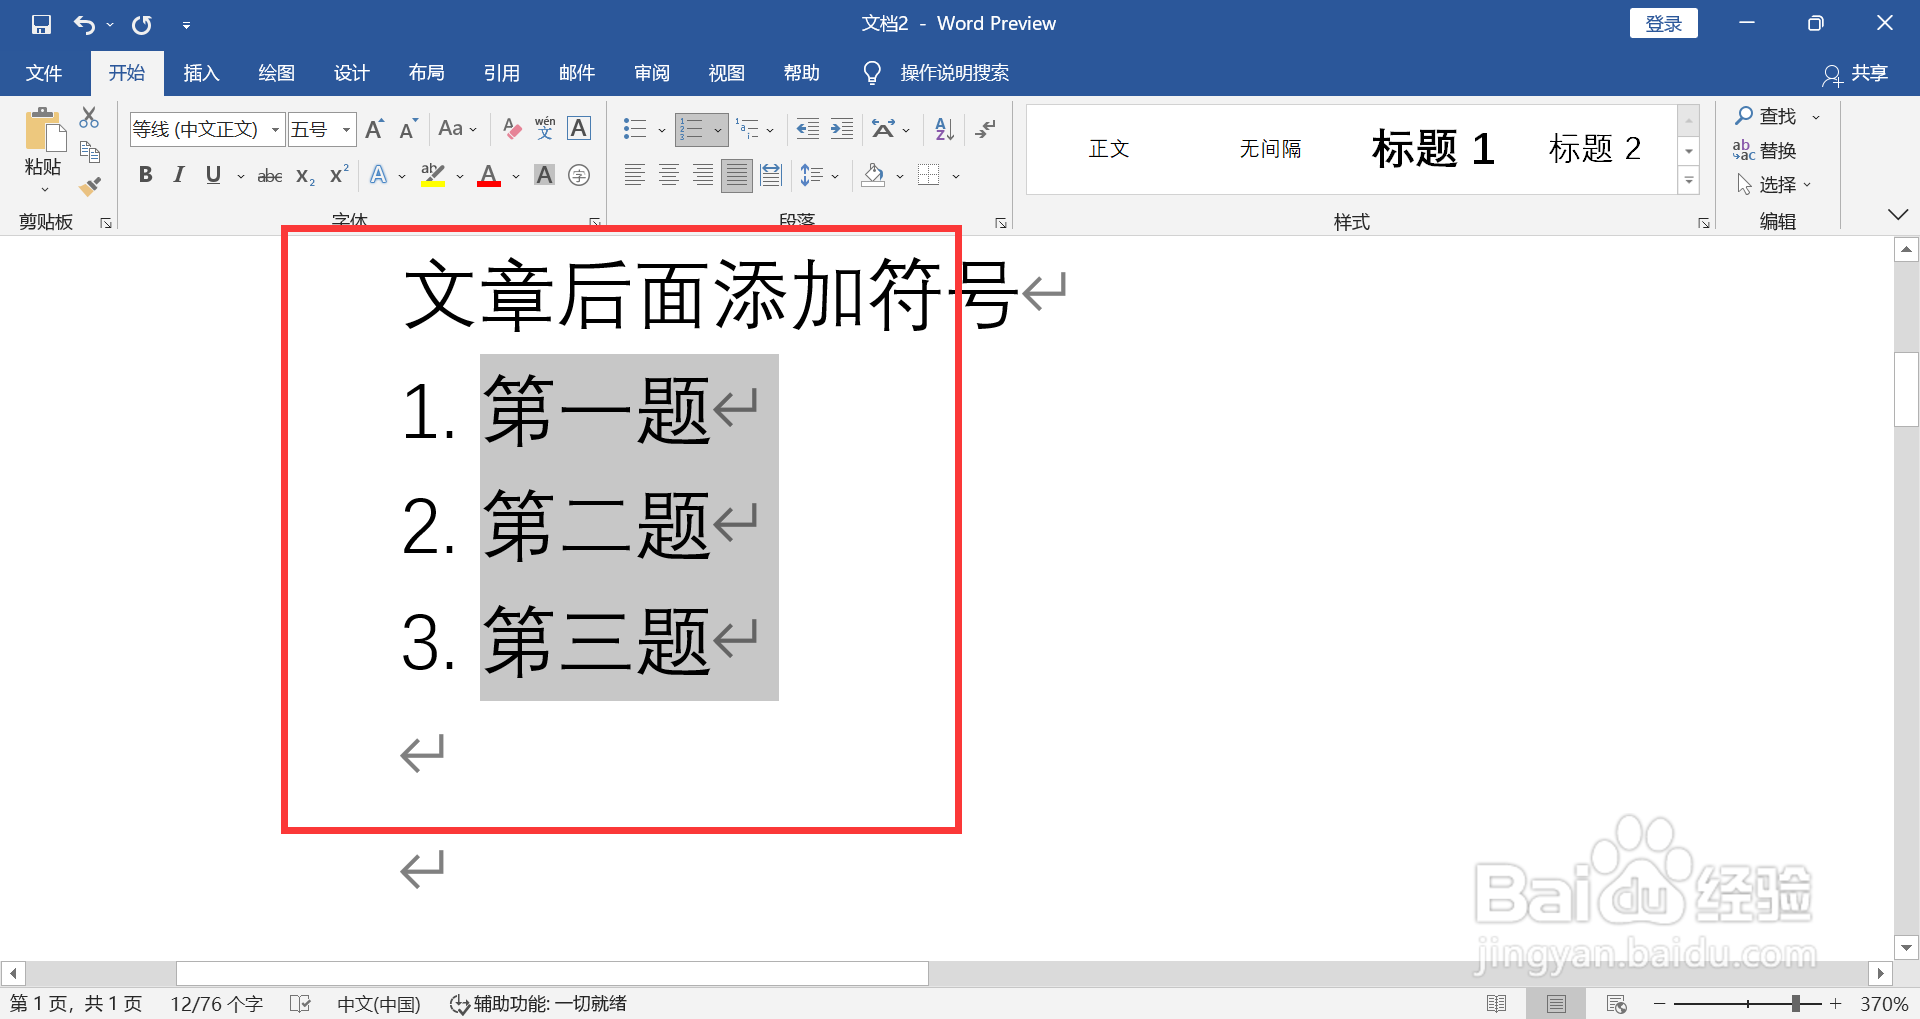Apply red font color

coord(488,174)
